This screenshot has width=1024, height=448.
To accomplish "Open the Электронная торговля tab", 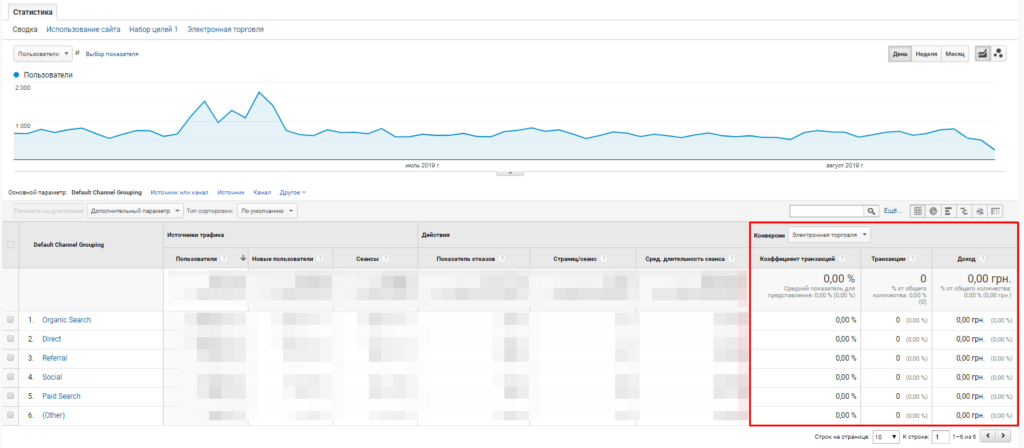I will click(225, 30).
